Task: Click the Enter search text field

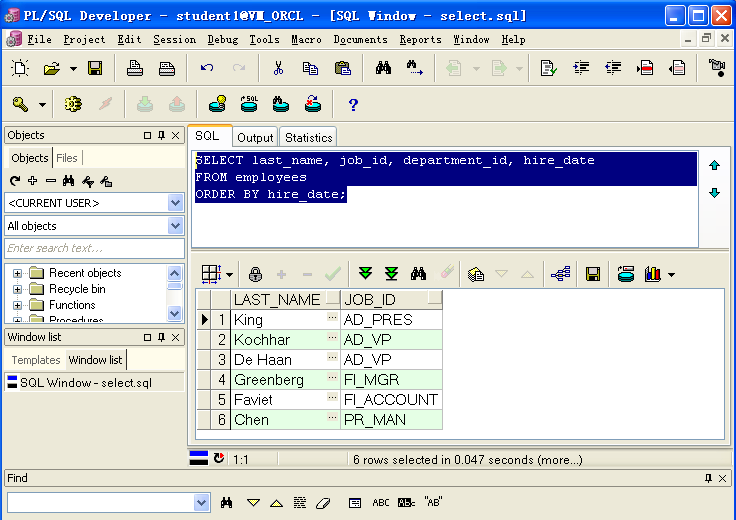Action: tap(94, 248)
